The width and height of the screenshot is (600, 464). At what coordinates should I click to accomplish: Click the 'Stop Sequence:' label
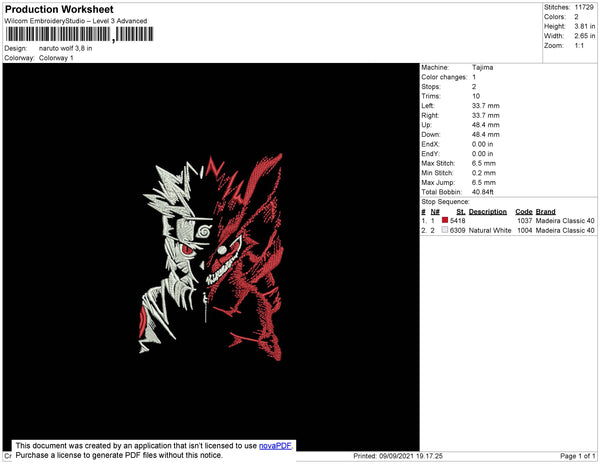click(x=445, y=202)
